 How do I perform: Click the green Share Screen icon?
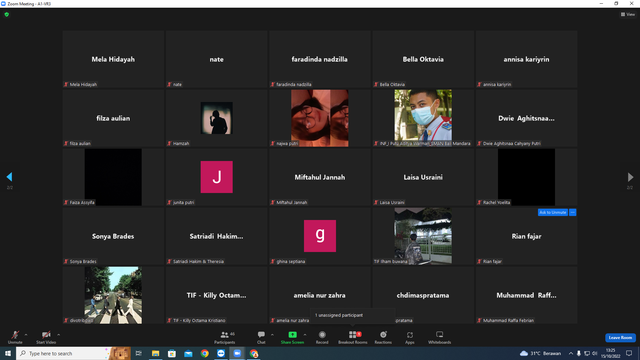pos(292,335)
